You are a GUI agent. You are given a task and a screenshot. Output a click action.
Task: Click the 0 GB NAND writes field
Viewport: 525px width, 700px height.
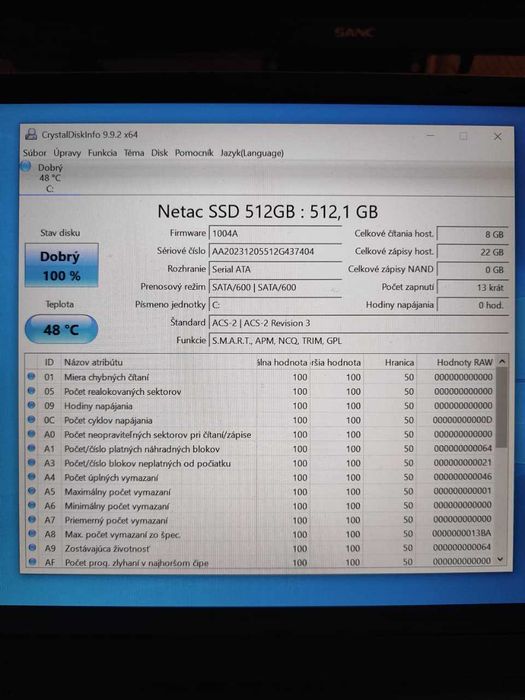(472, 270)
